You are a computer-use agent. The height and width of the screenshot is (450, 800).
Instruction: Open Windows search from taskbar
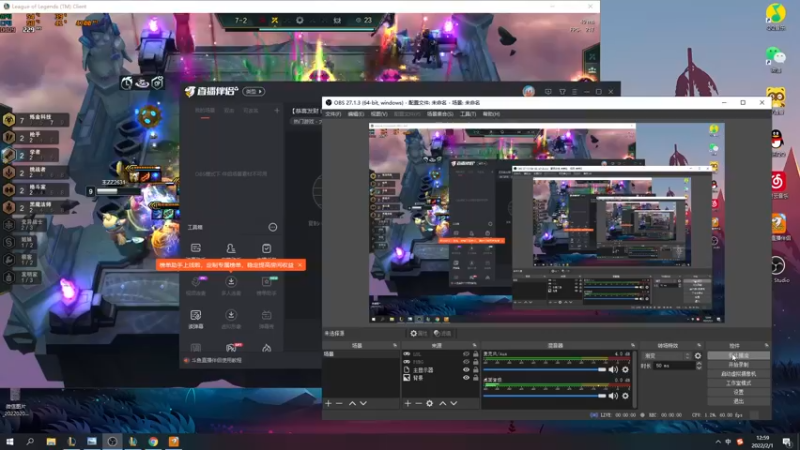click(x=30, y=441)
